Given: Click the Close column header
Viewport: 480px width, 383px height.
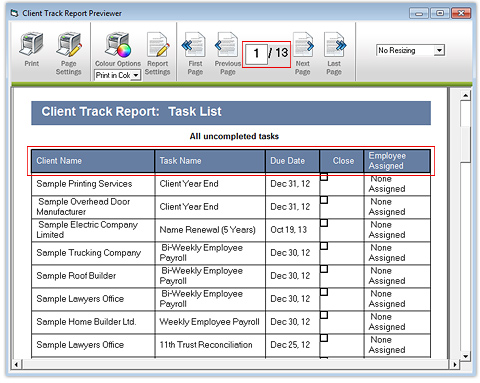Looking at the screenshot, I should 342,161.
